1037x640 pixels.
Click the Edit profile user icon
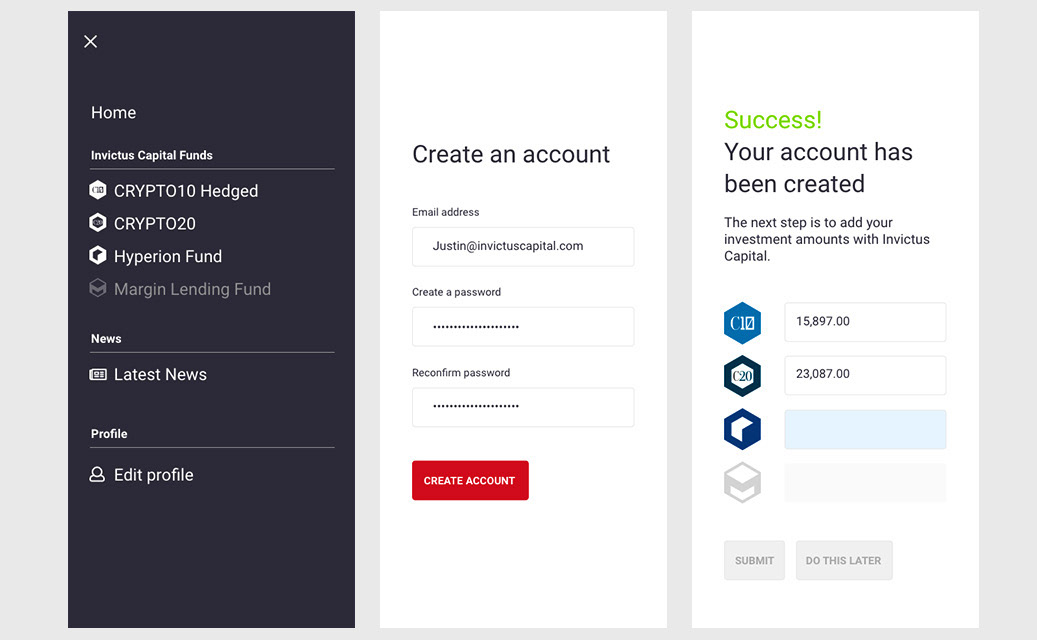(x=98, y=475)
